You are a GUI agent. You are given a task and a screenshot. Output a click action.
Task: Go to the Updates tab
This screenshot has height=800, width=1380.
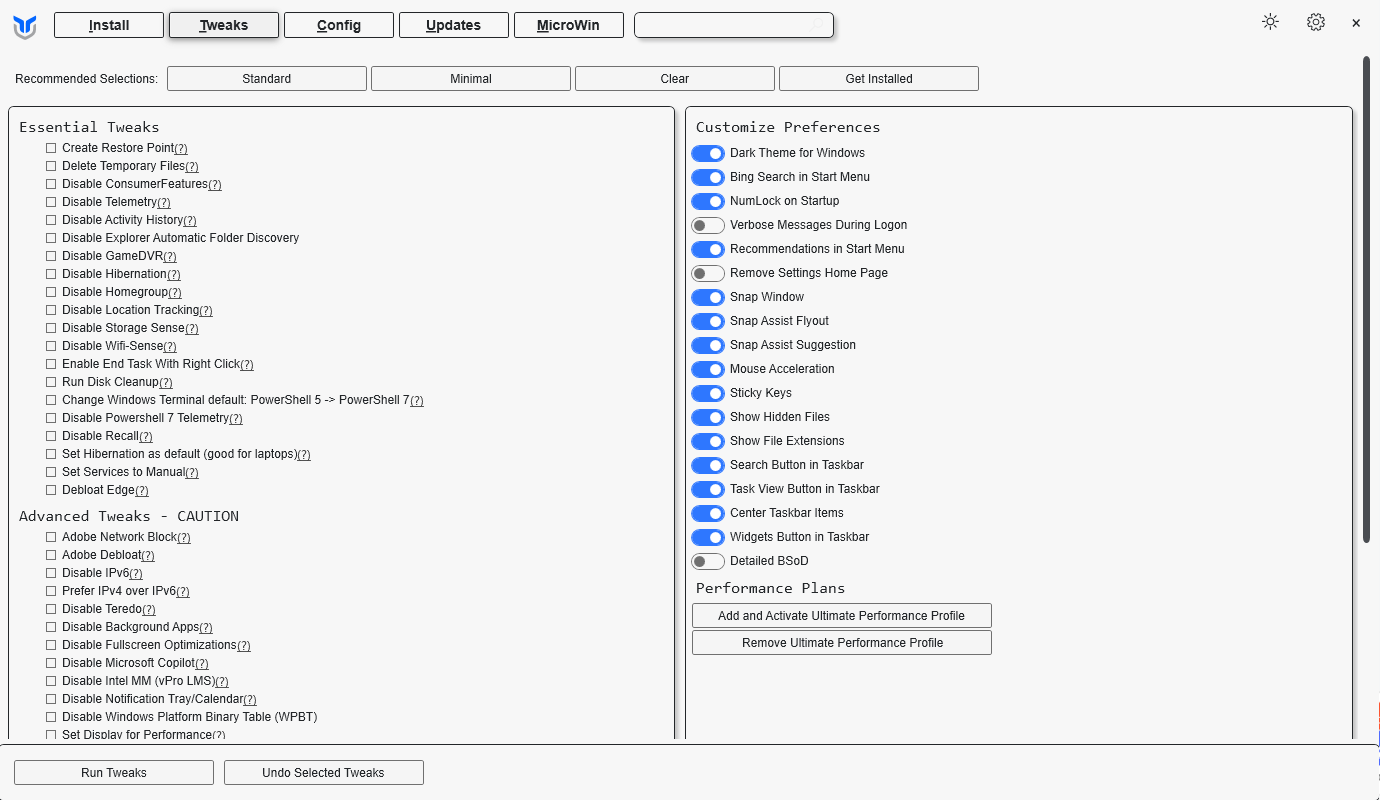pyautogui.click(x=454, y=25)
